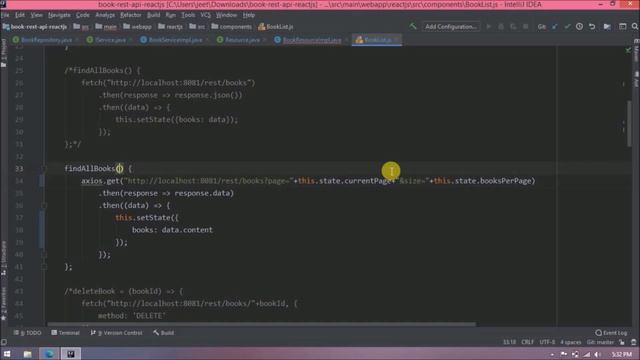640x360 pixels.
Task: Click the book-rest-api-reactjs project breadcrumb
Action: [x=35, y=27]
